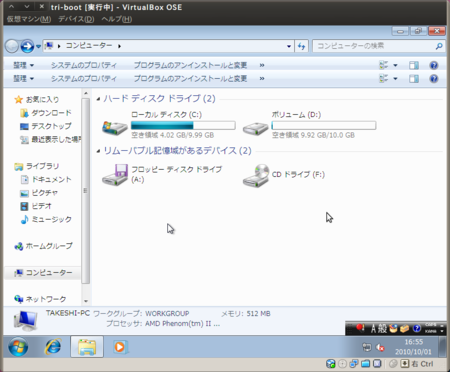Click the language bar help question icon

coord(417,329)
